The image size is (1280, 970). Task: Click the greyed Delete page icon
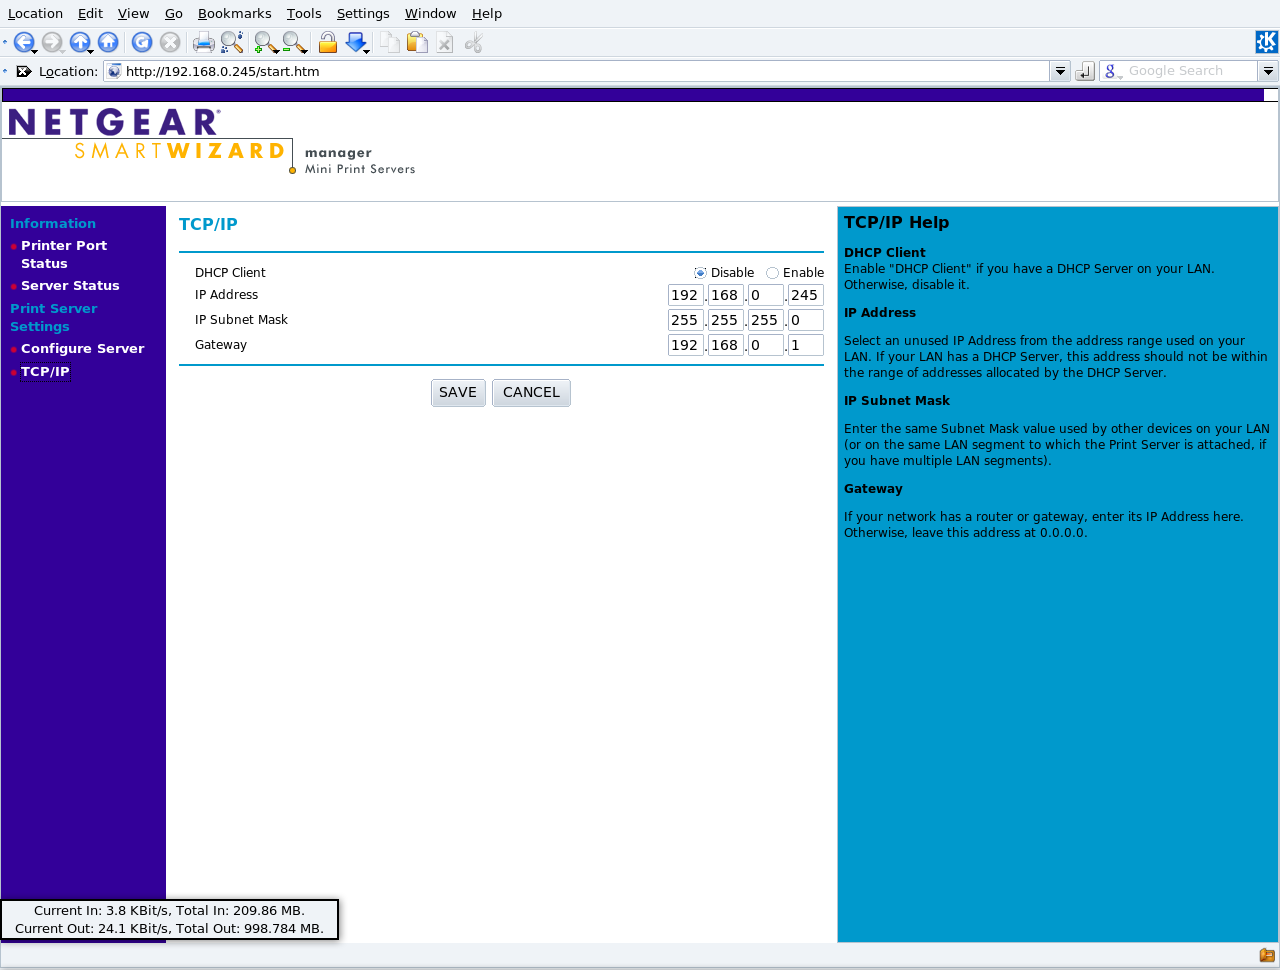tap(446, 42)
